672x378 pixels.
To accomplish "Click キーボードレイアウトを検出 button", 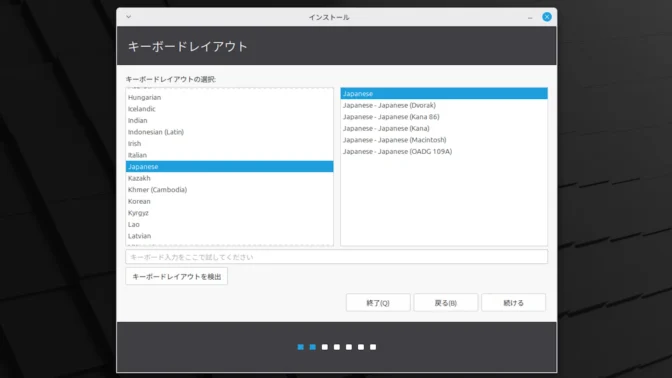I will pos(177,276).
